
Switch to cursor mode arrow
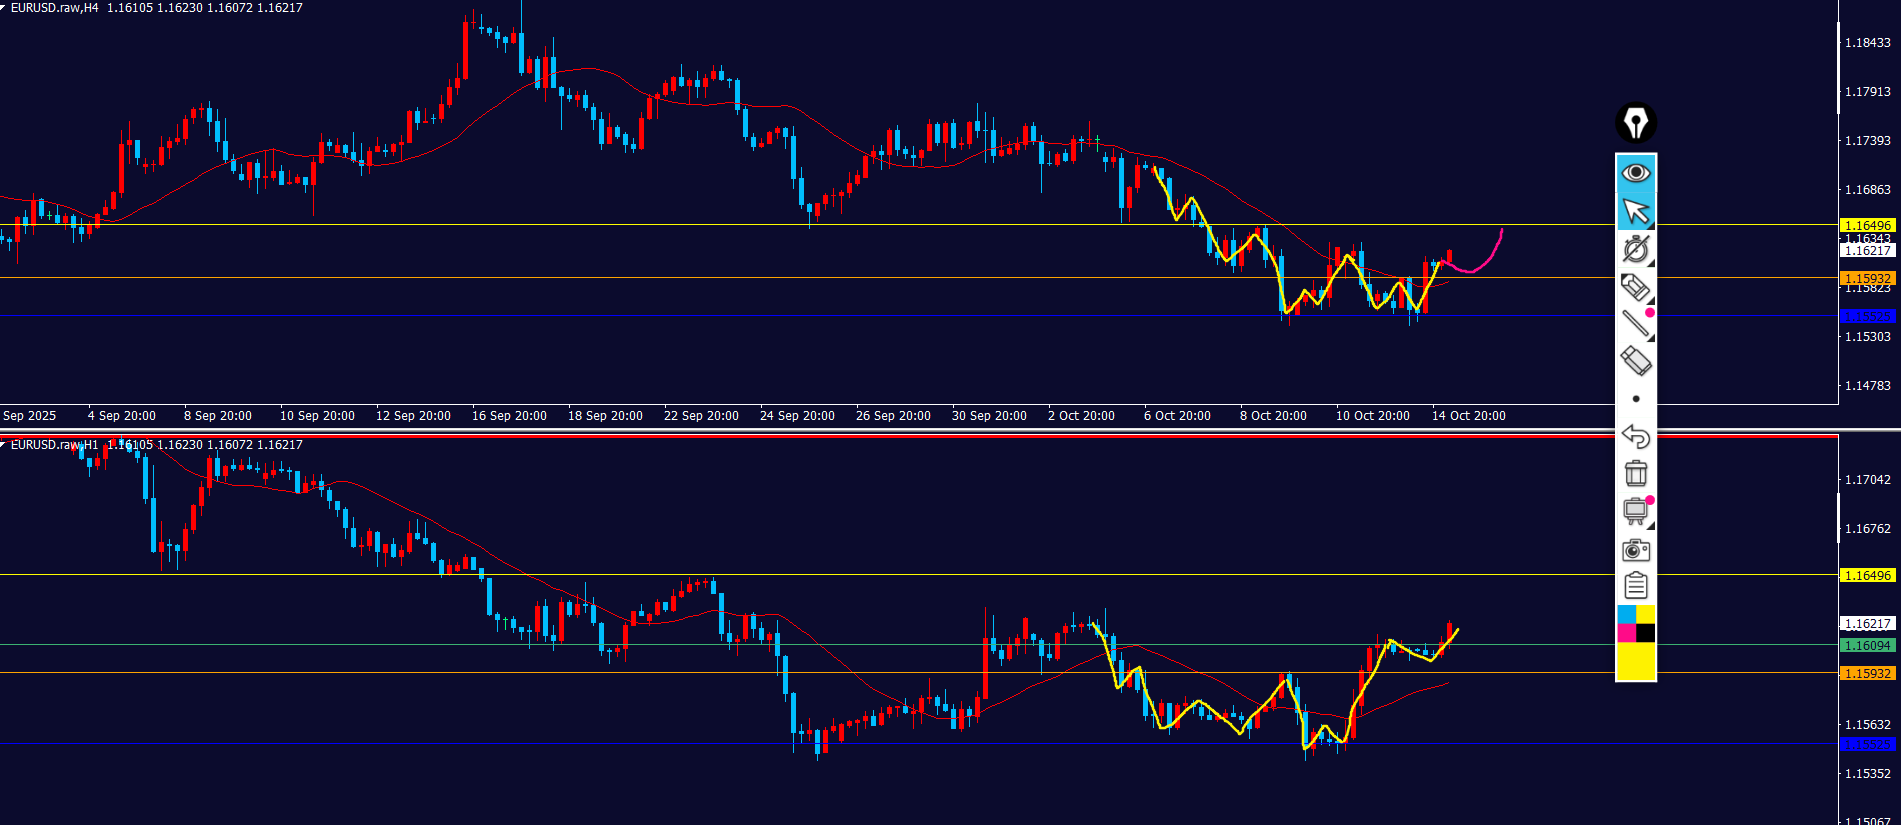pos(1635,211)
